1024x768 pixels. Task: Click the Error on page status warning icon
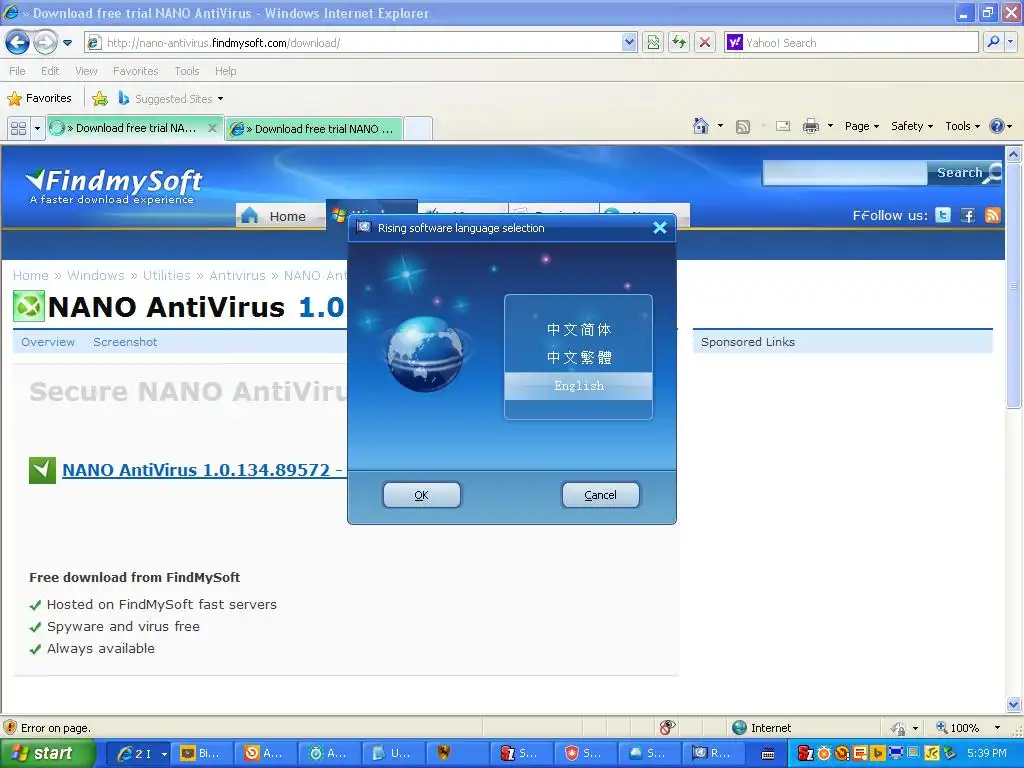click(x=10, y=728)
